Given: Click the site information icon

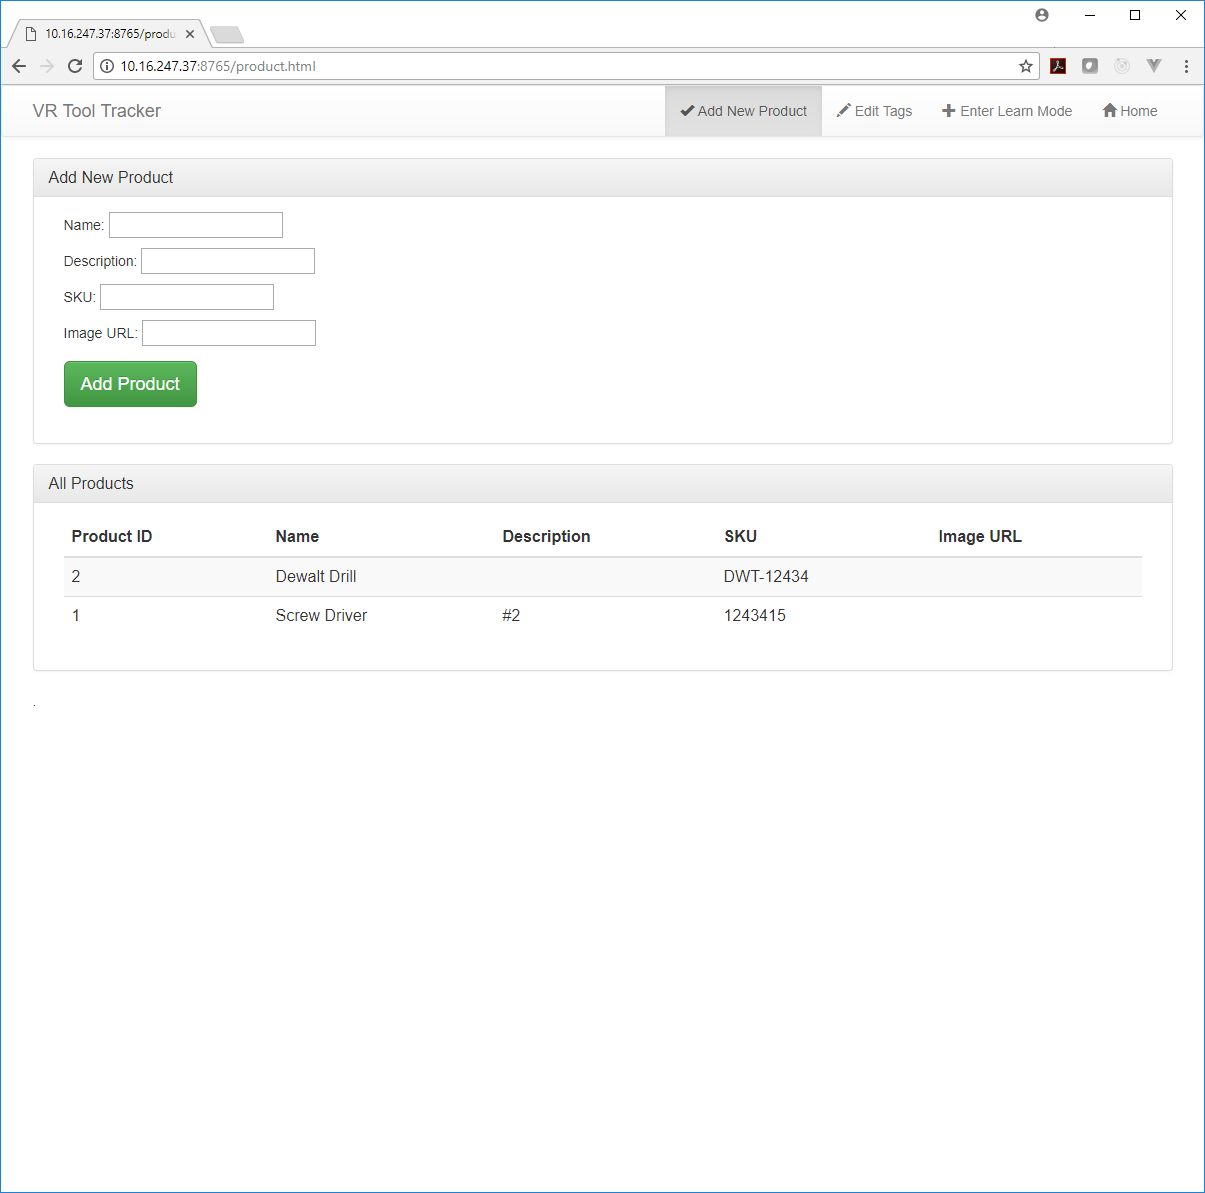Looking at the screenshot, I should coord(107,66).
